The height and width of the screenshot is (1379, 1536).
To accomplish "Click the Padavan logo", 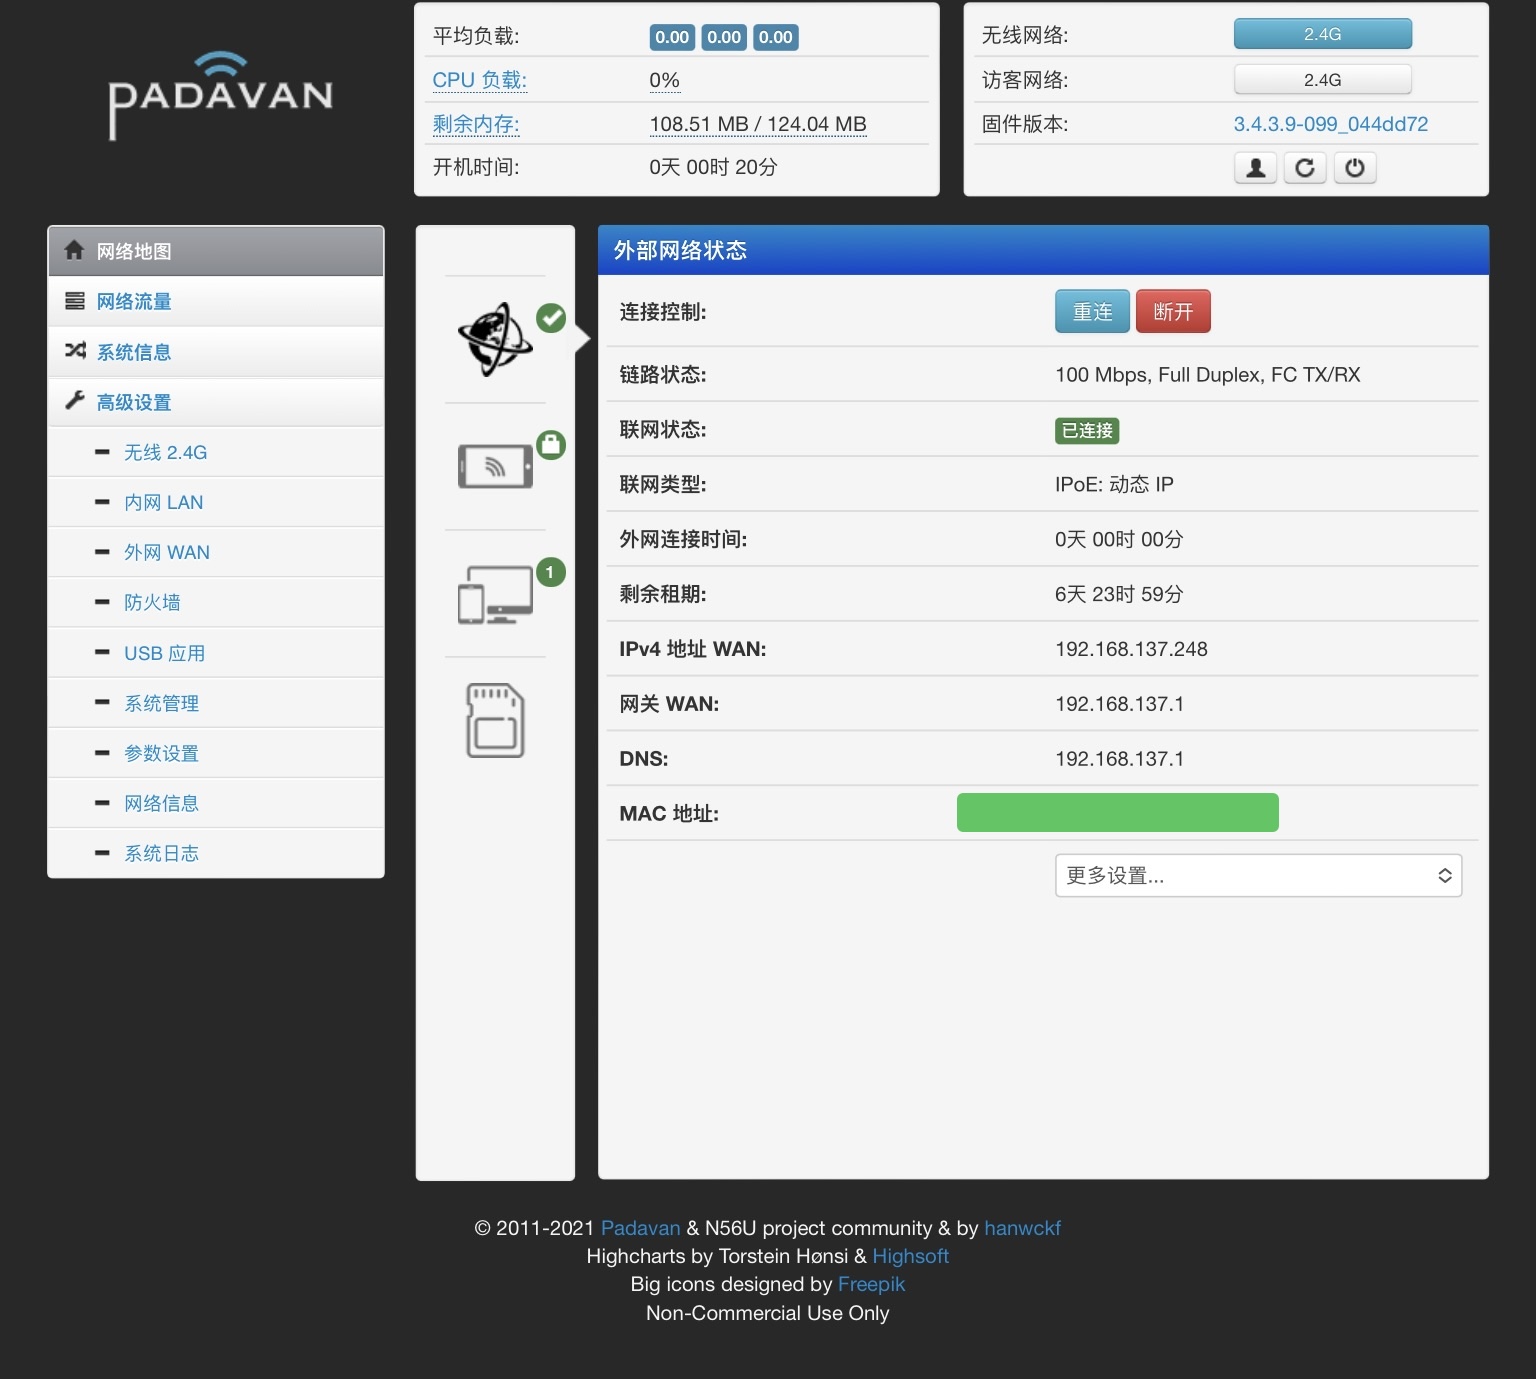I will tap(220, 95).
